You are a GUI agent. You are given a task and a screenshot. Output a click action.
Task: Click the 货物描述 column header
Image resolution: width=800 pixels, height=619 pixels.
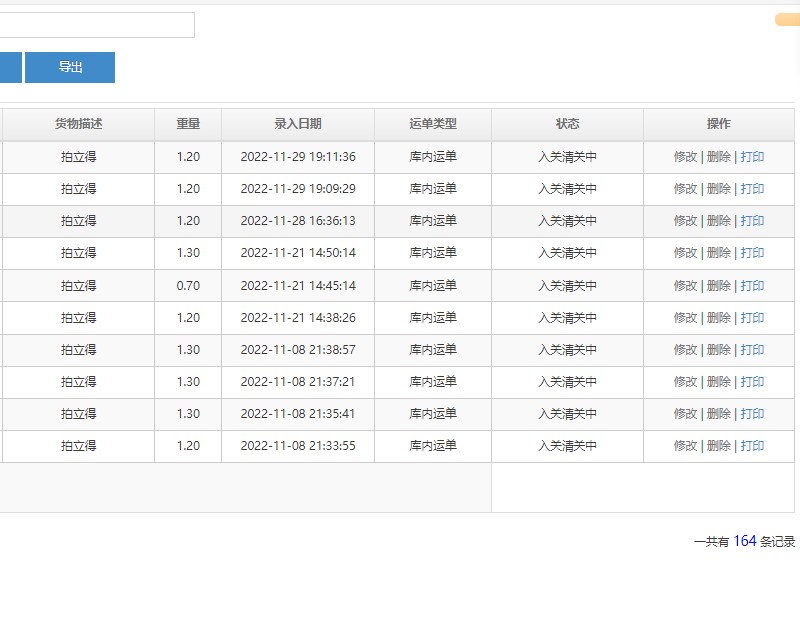(x=79, y=124)
